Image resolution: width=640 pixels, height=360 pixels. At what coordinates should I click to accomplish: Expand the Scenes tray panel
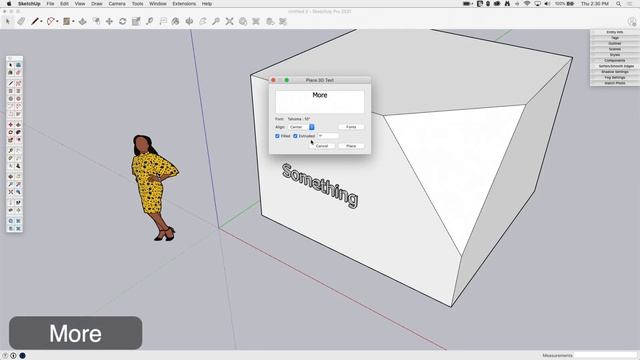coord(615,49)
